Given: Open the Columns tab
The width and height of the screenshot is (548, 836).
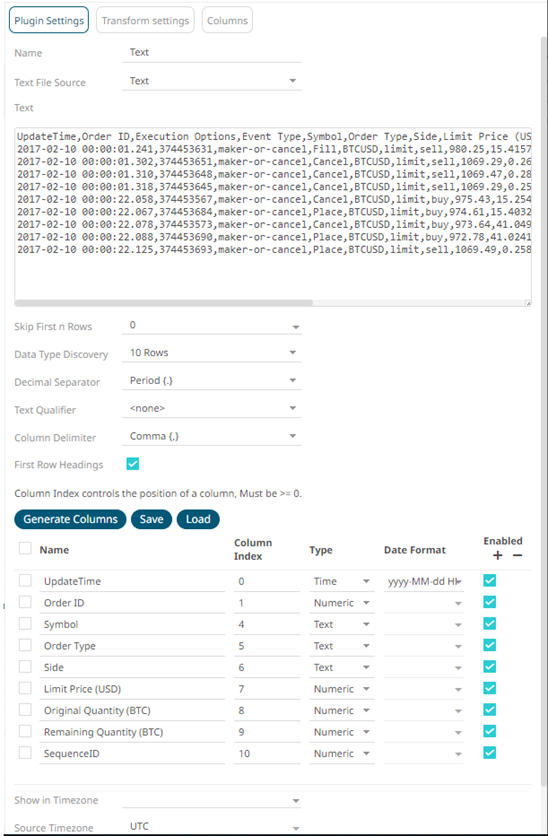Looking at the screenshot, I should pos(227,21).
